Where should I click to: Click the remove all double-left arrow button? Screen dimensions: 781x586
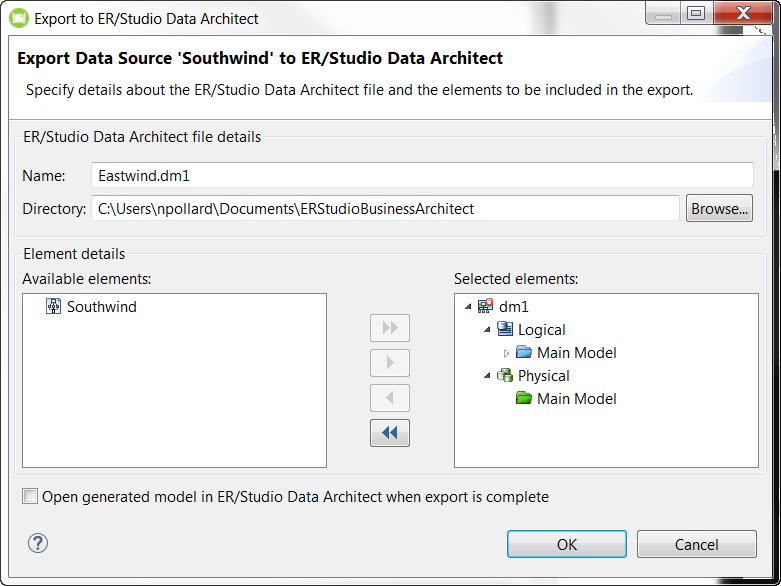(x=390, y=433)
